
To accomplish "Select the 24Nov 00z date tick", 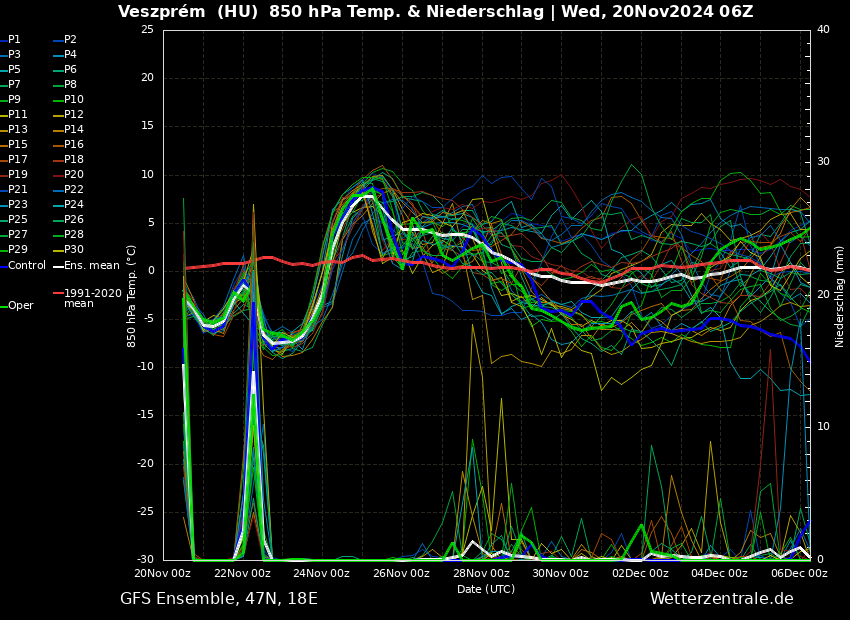I will pos(321,574).
